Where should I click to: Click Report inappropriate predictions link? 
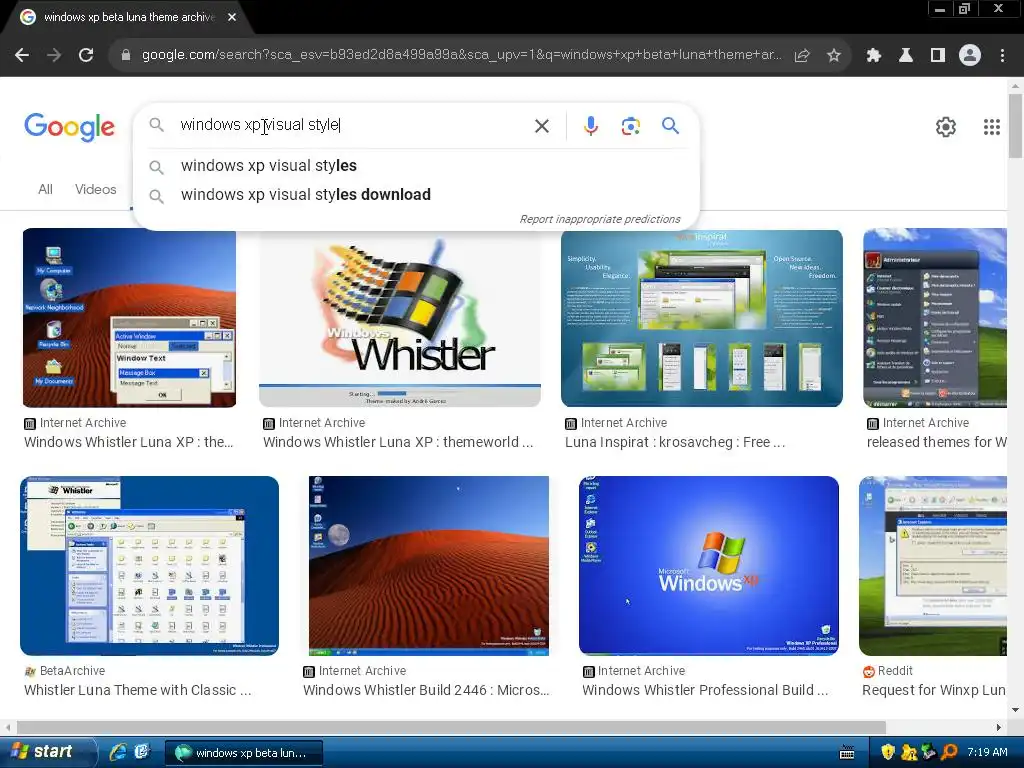point(600,219)
